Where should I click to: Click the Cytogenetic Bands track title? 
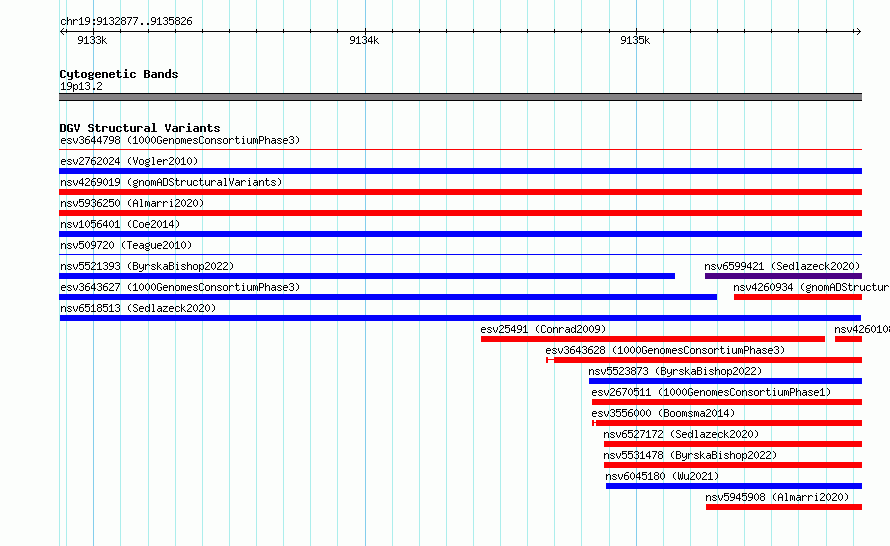(x=119, y=74)
